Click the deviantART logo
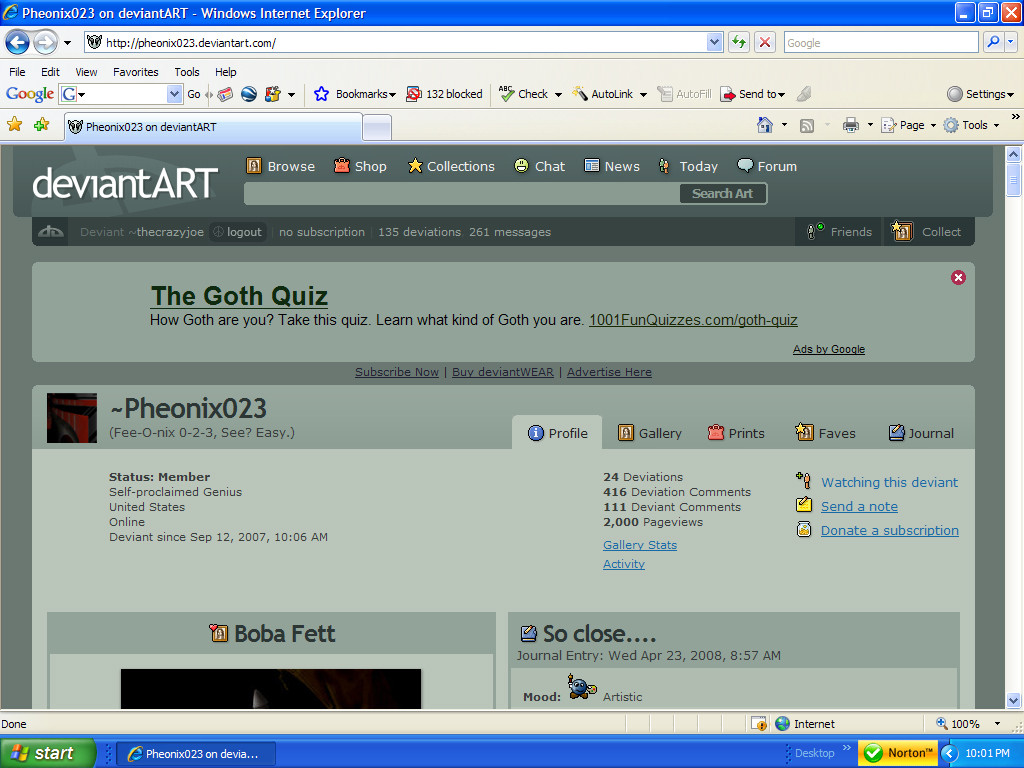The width and height of the screenshot is (1024, 768). pos(125,184)
